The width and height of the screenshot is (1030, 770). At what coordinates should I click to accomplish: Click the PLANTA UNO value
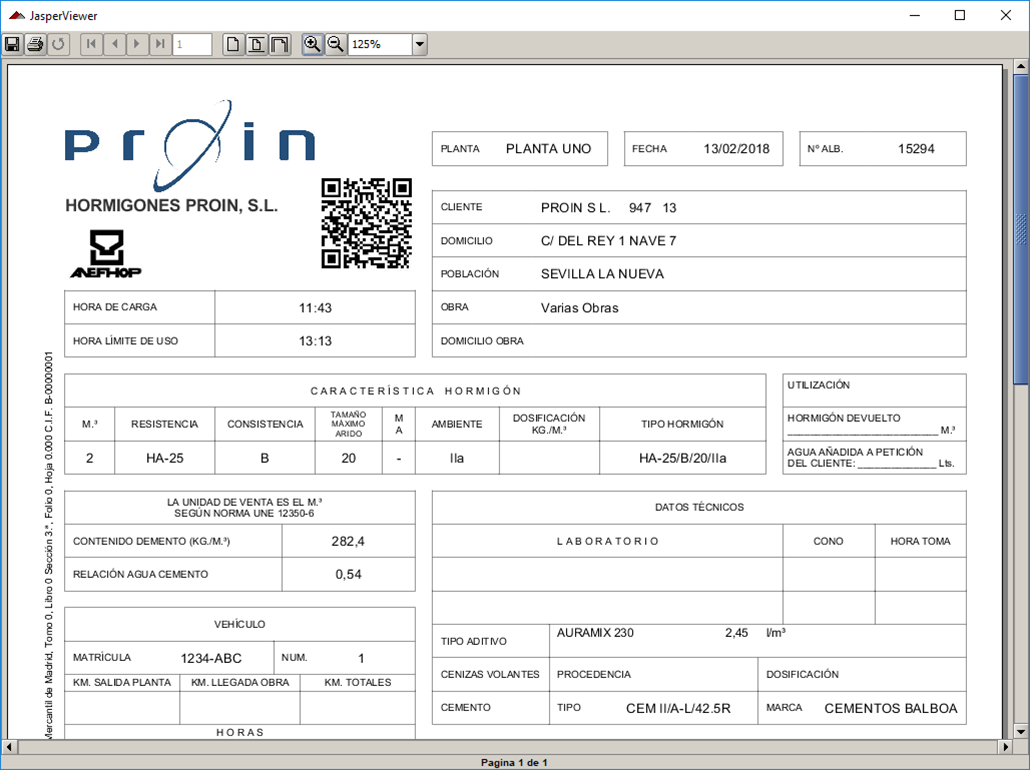[x=549, y=149]
